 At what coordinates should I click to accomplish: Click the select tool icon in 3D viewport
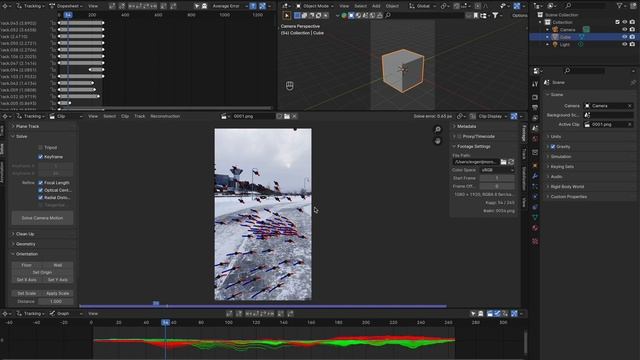click(287, 16)
